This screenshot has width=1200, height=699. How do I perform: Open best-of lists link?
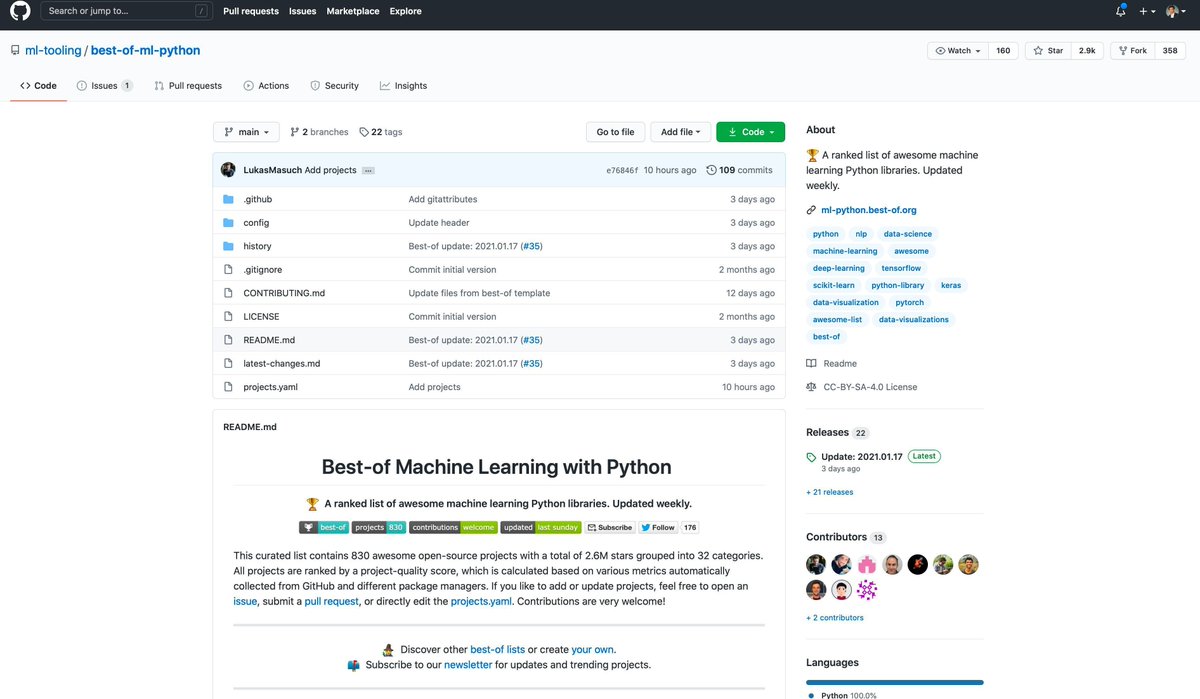coord(497,649)
